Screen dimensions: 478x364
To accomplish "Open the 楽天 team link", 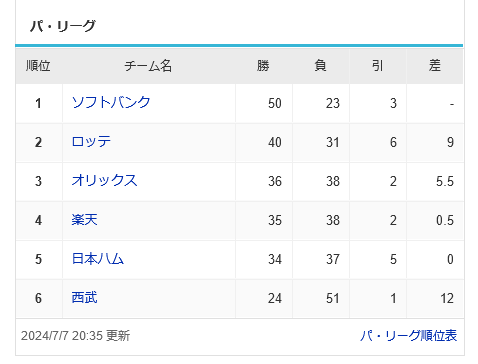I will 84,220.
